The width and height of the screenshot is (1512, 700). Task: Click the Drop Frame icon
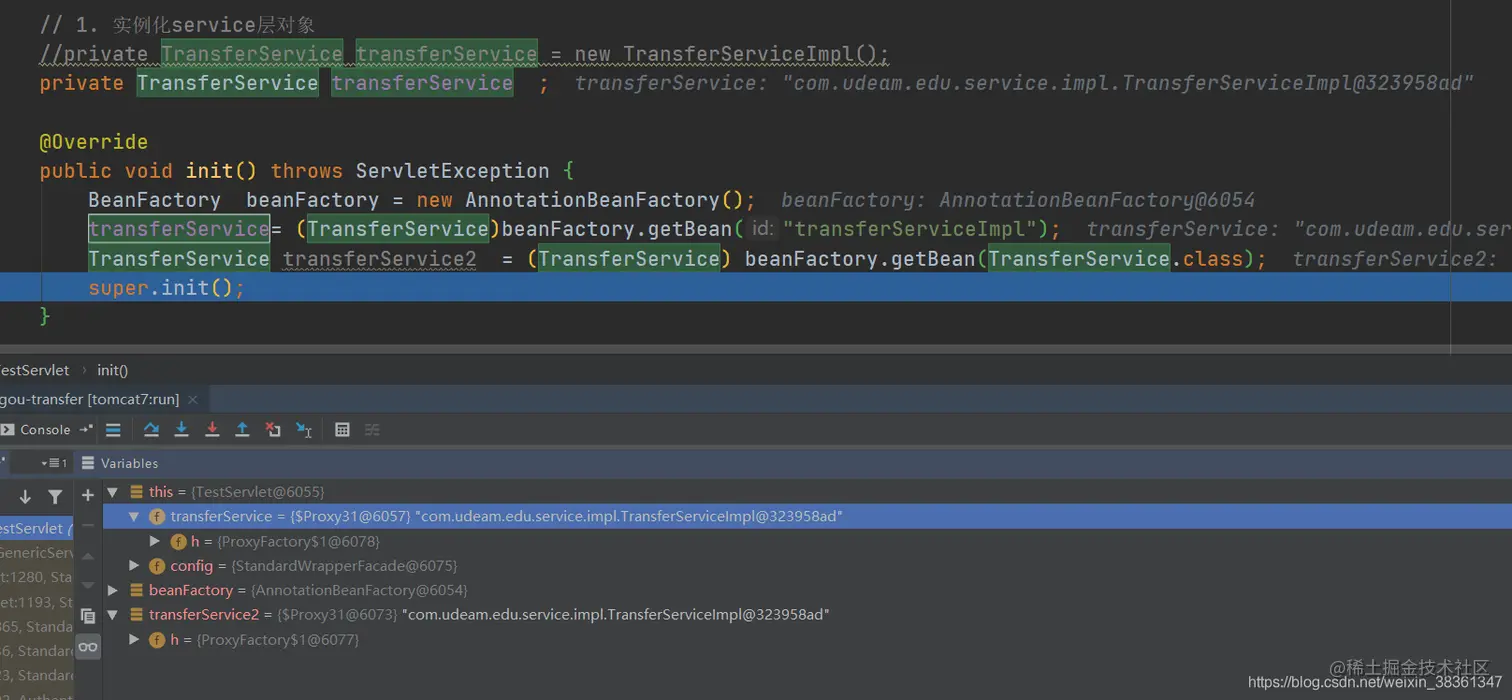(x=273, y=429)
